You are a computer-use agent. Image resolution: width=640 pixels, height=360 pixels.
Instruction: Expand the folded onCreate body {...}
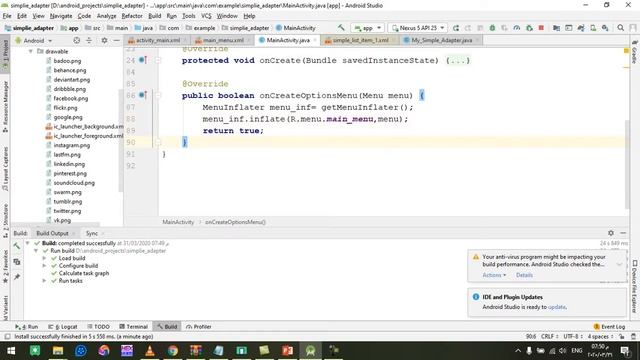tap(458, 60)
